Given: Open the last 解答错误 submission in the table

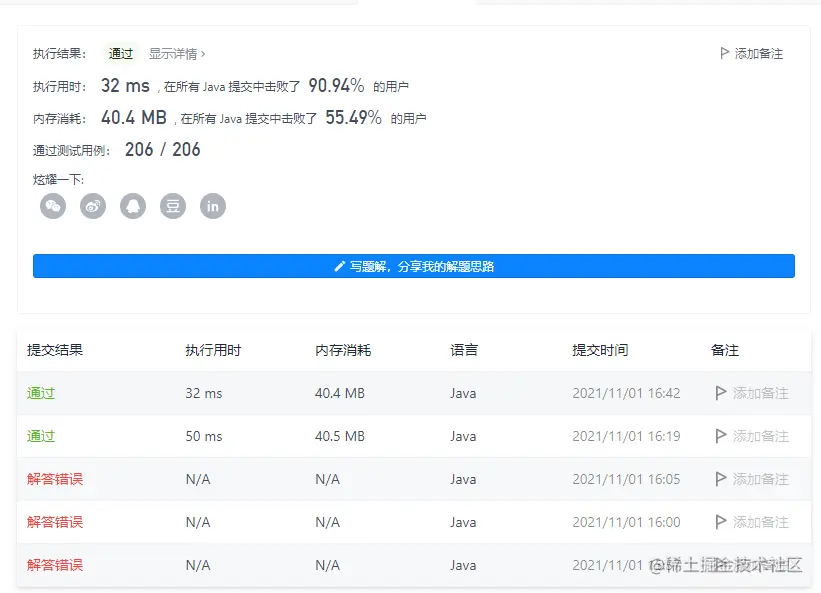Looking at the screenshot, I should click(x=55, y=565).
